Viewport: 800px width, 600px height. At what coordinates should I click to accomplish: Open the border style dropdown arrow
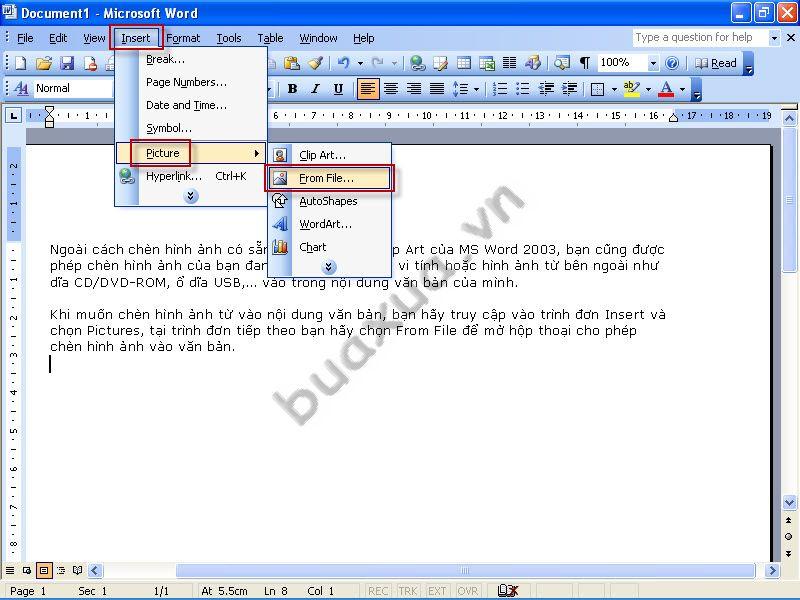(x=614, y=90)
